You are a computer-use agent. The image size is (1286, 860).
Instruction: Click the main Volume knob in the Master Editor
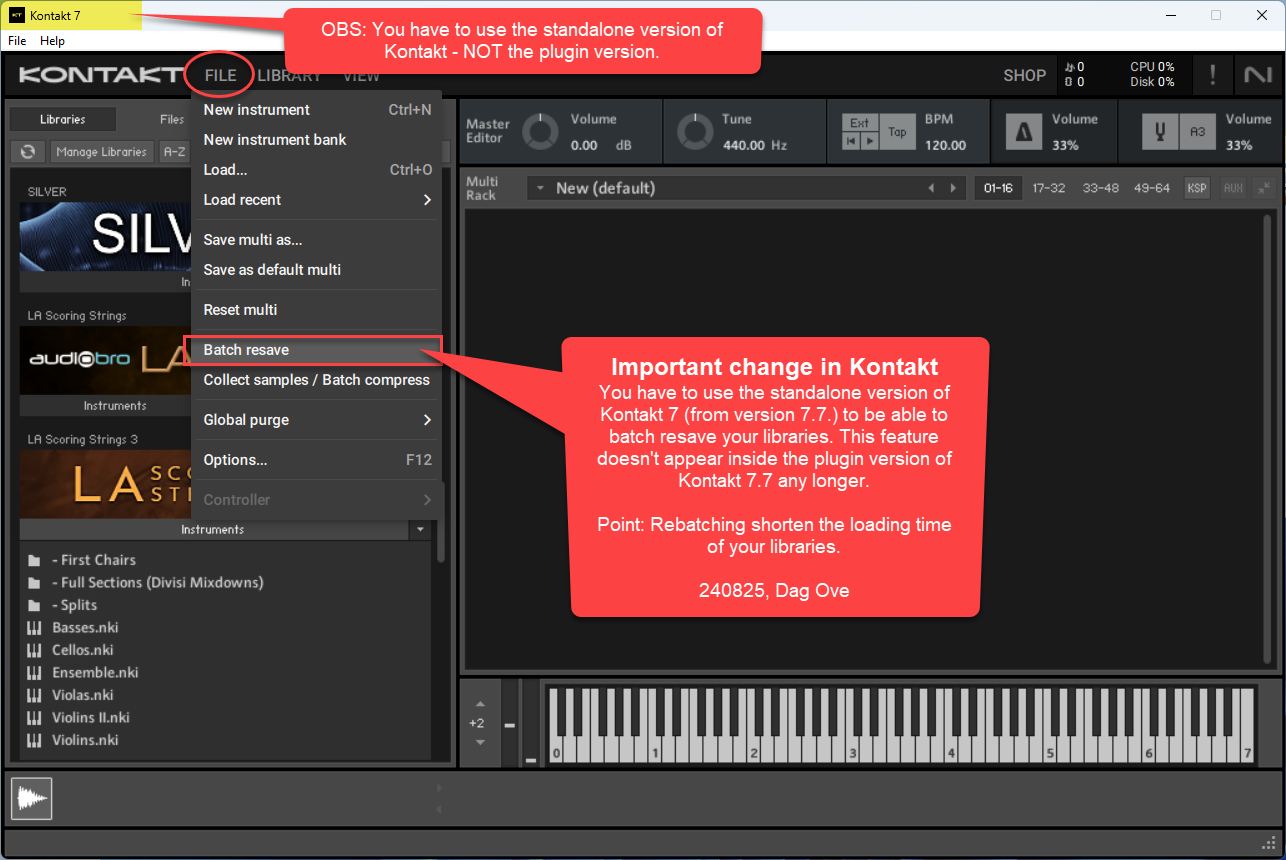click(540, 130)
